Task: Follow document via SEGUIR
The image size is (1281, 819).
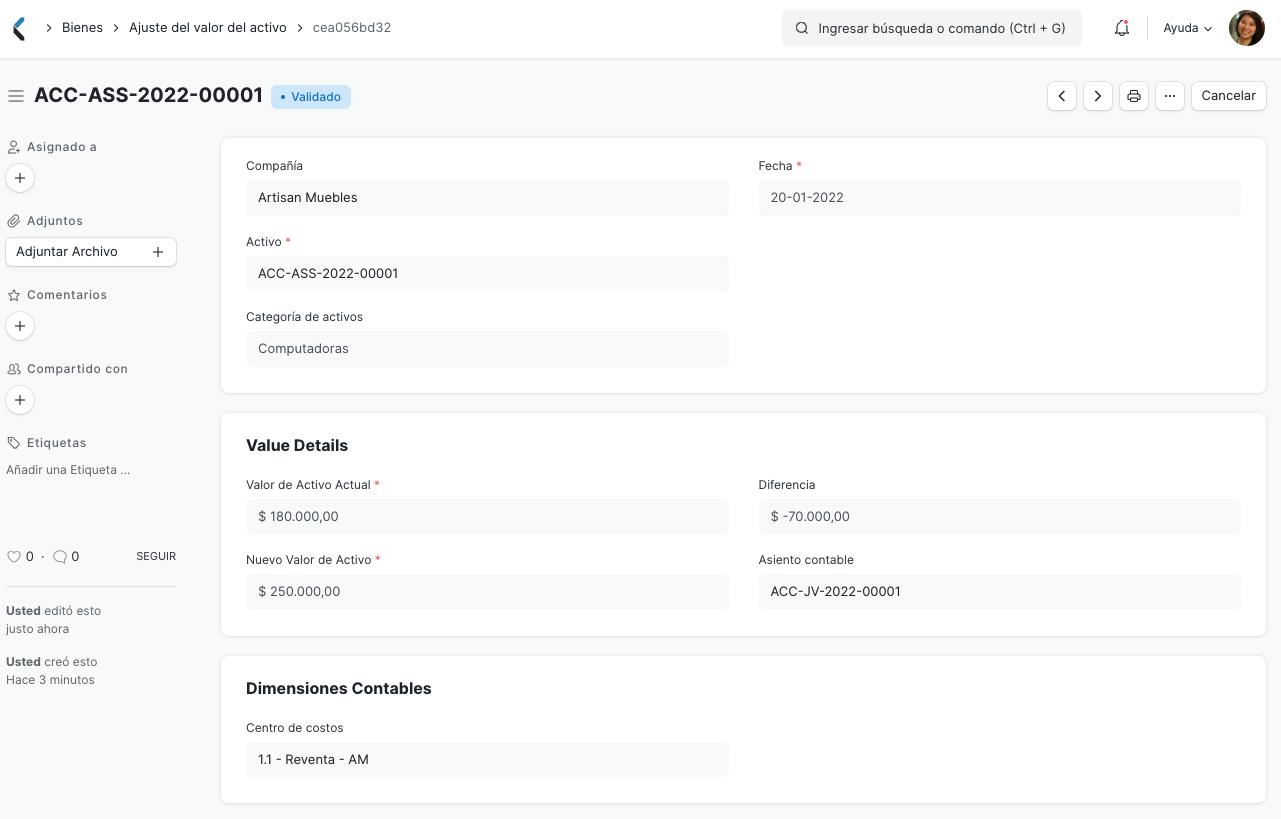Action: pos(156,556)
